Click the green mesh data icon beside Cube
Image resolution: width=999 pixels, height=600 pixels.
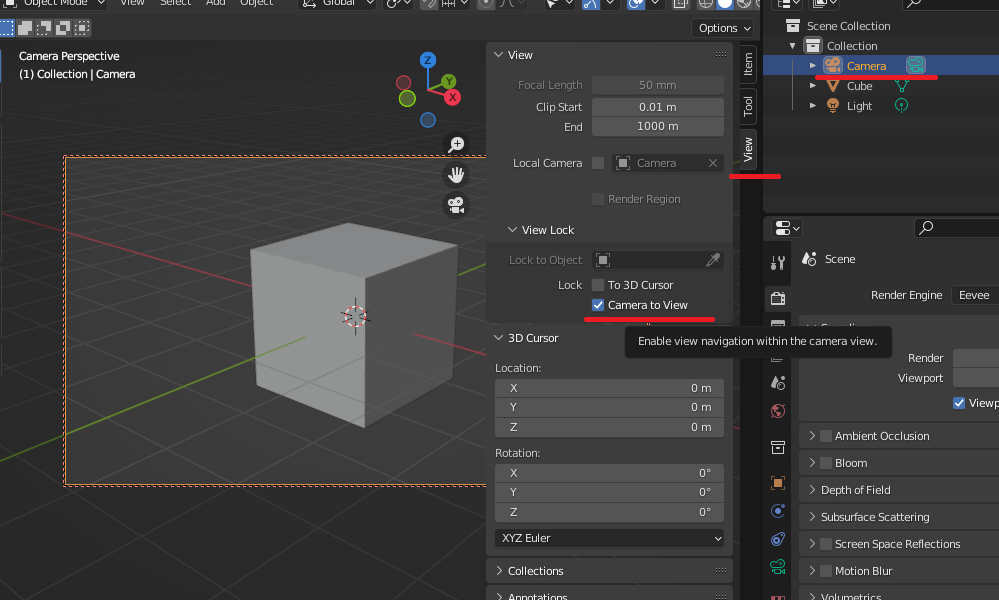pyautogui.click(x=902, y=85)
